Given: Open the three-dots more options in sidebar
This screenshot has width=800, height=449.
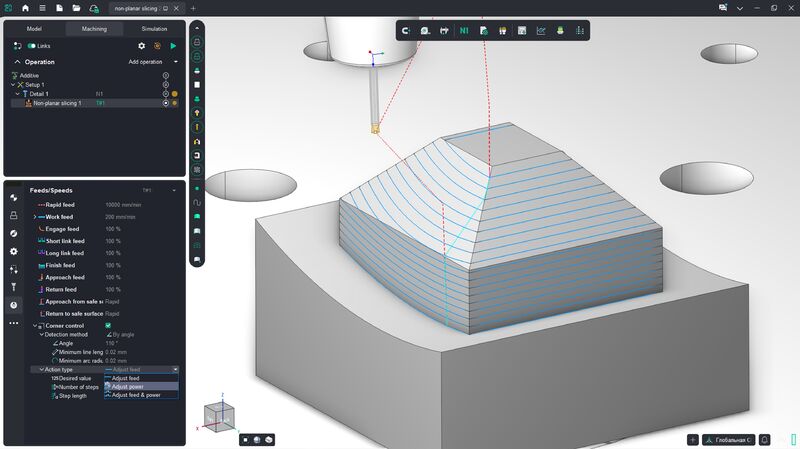Looking at the screenshot, I should tap(14, 323).
